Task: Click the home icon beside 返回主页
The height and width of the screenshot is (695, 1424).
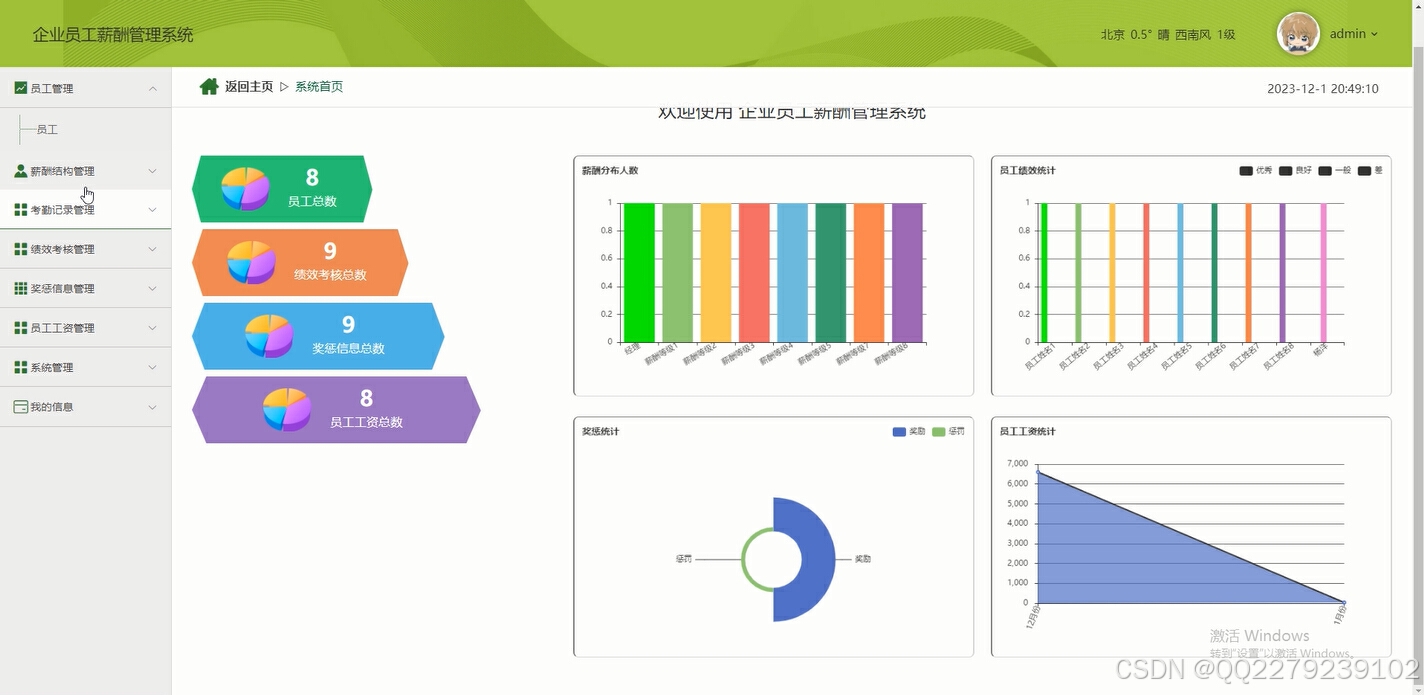Action: pos(208,86)
